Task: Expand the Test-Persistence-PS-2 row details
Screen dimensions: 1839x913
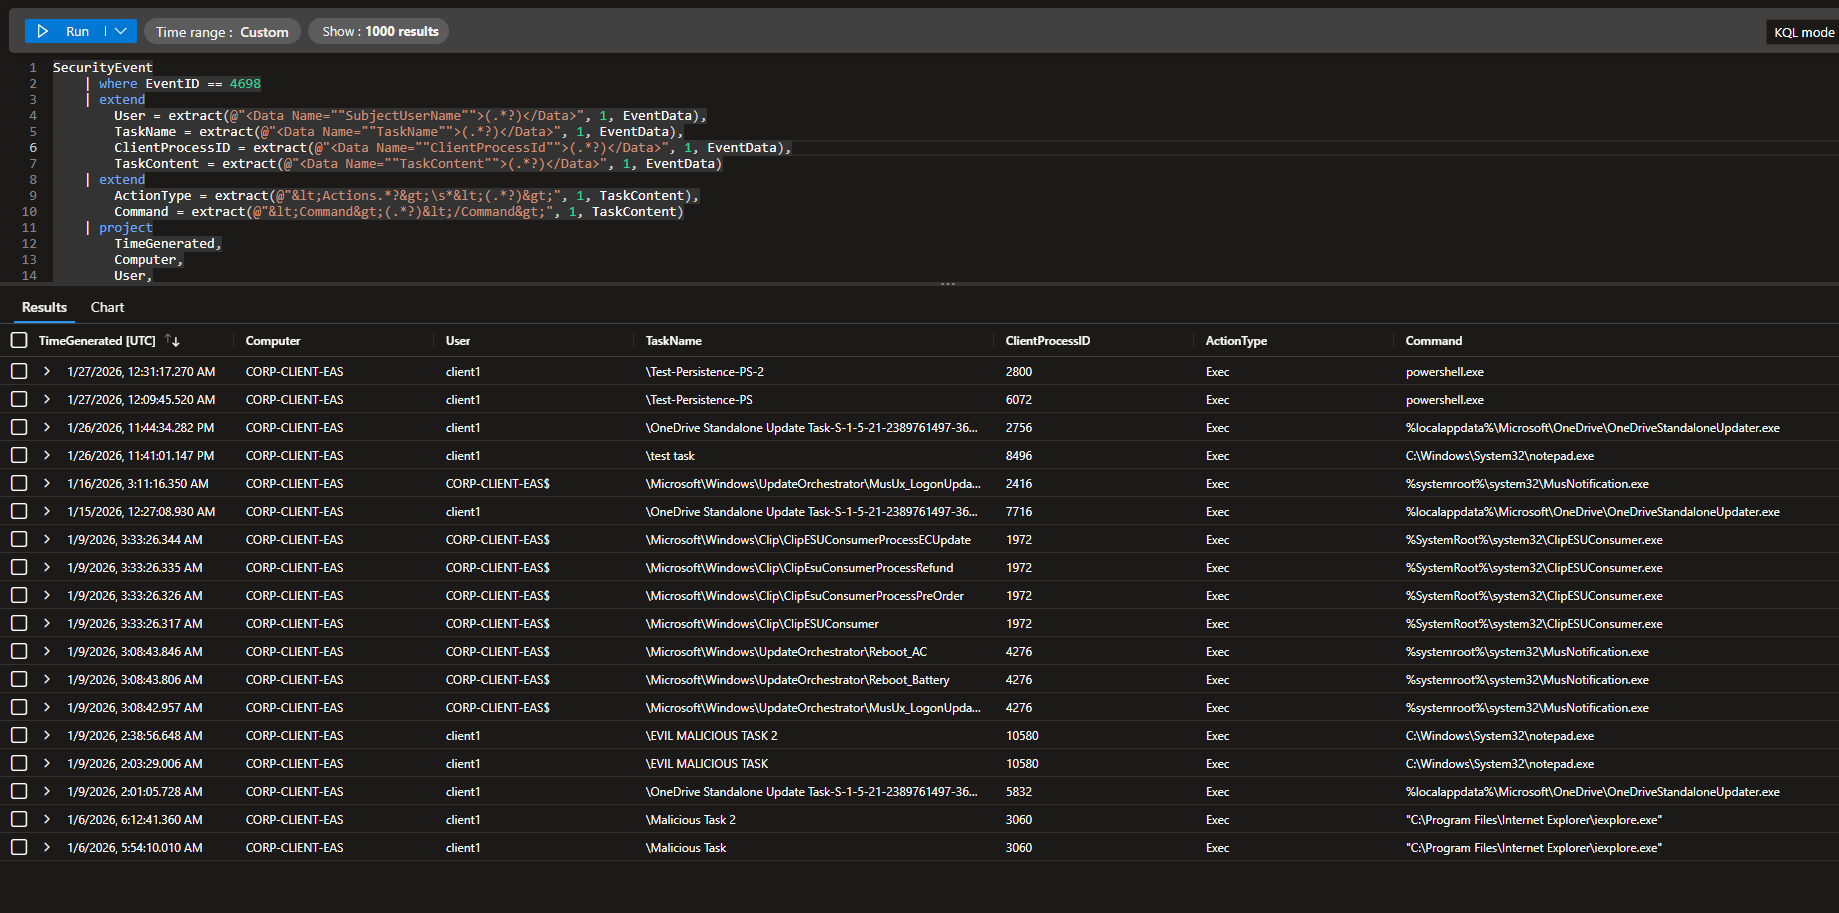Action: click(x=47, y=372)
